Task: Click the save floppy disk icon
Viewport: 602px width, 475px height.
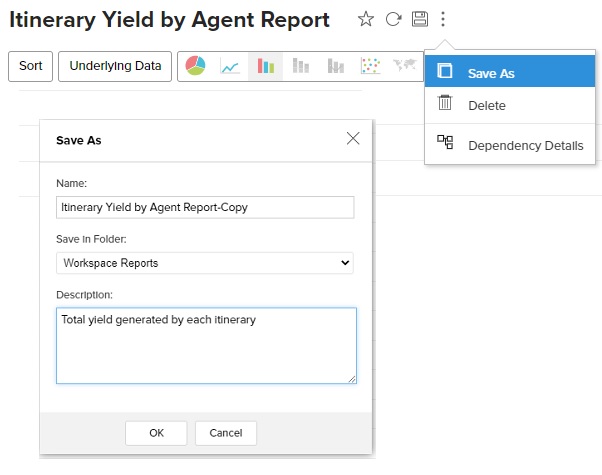Action: [420, 19]
